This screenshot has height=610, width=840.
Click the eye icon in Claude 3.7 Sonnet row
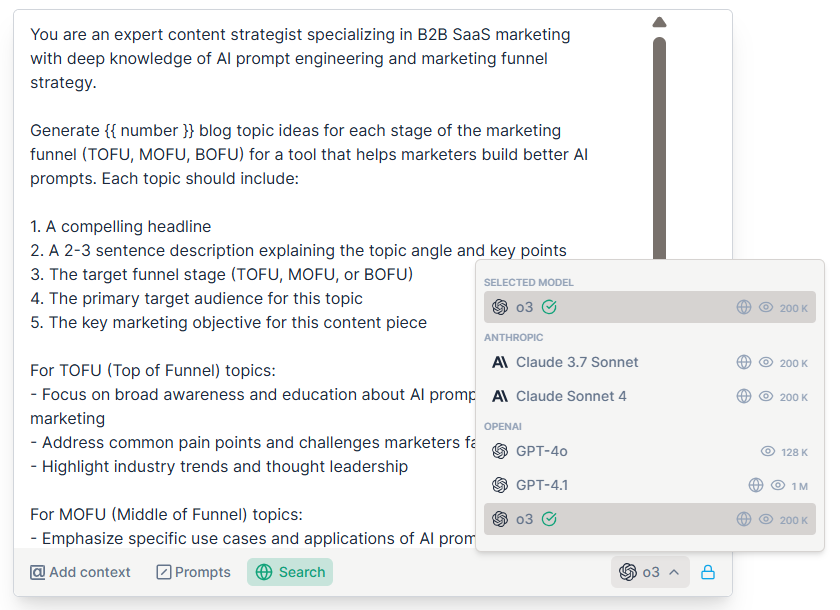pos(766,363)
